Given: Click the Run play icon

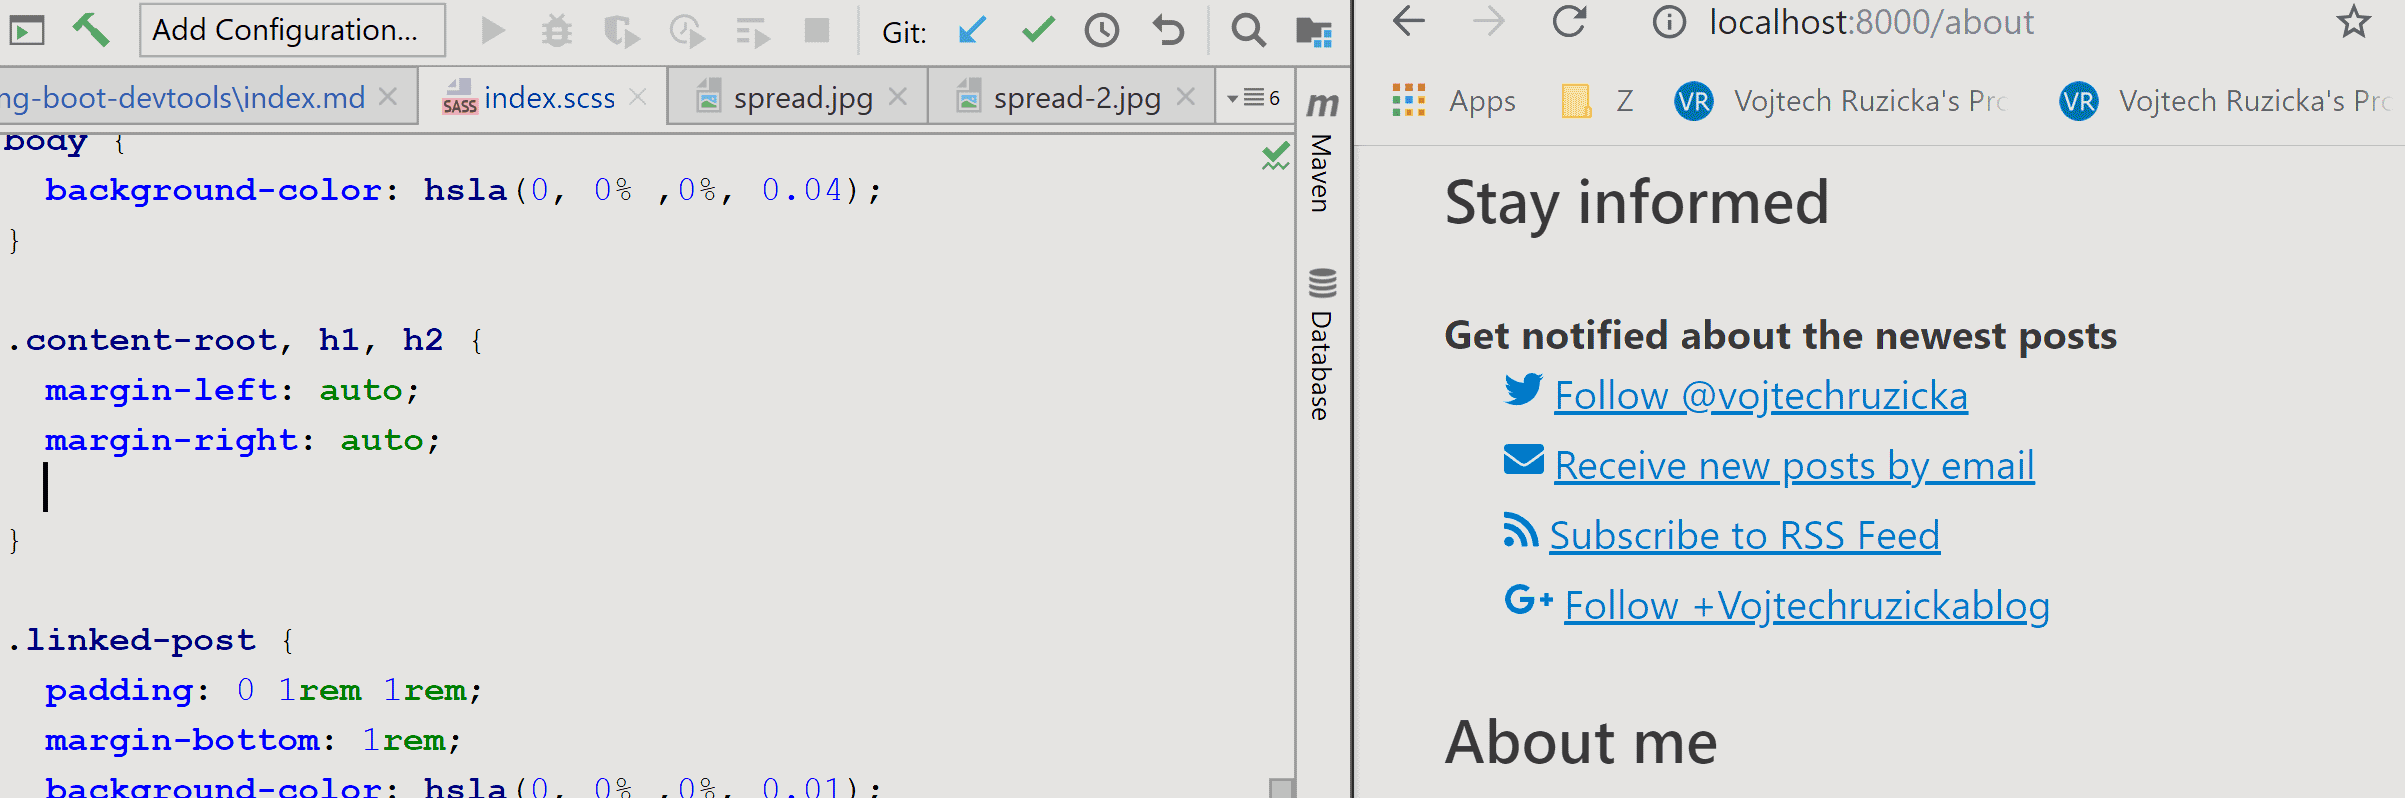Looking at the screenshot, I should tap(492, 31).
